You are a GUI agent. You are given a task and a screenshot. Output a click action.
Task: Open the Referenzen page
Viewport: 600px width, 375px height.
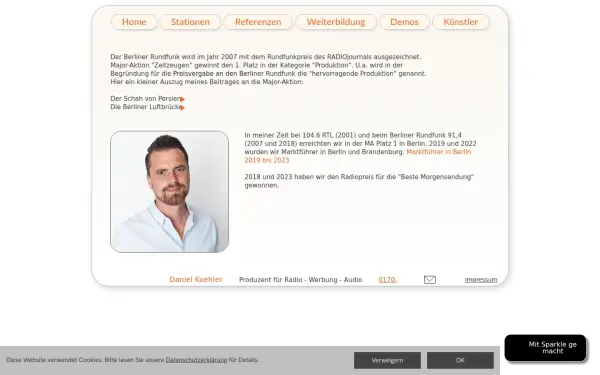[x=258, y=22]
